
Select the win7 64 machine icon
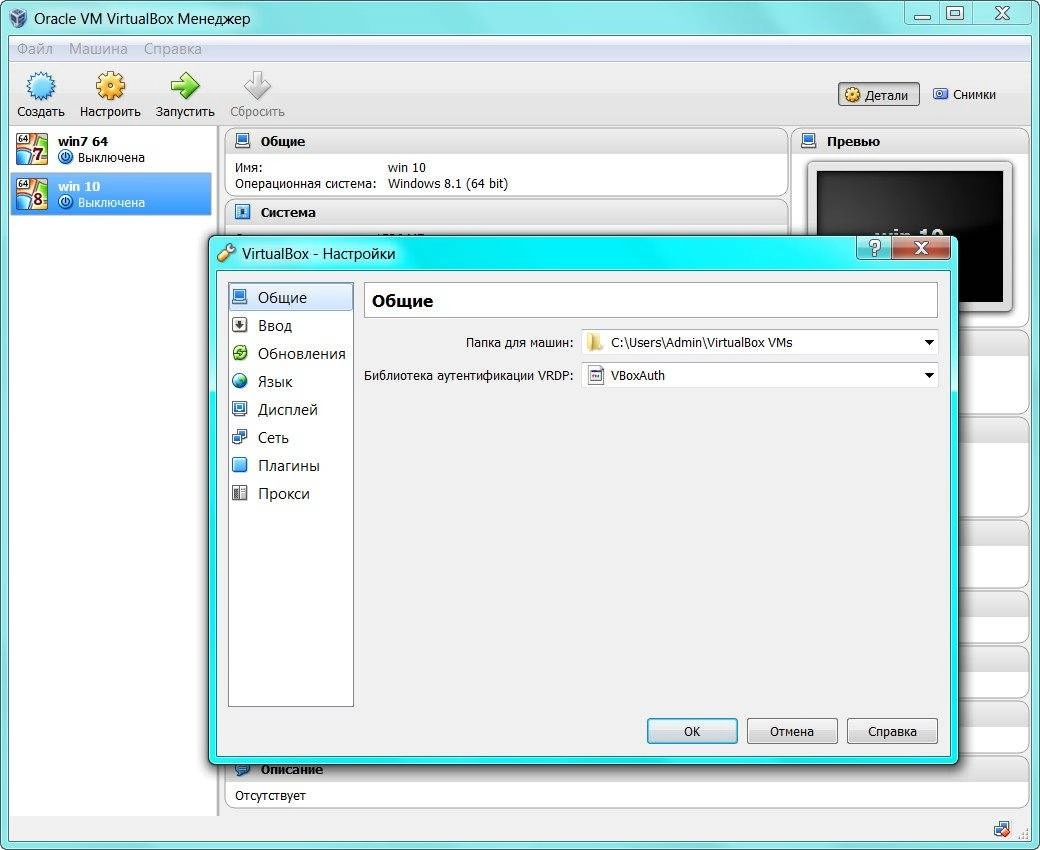pos(32,149)
